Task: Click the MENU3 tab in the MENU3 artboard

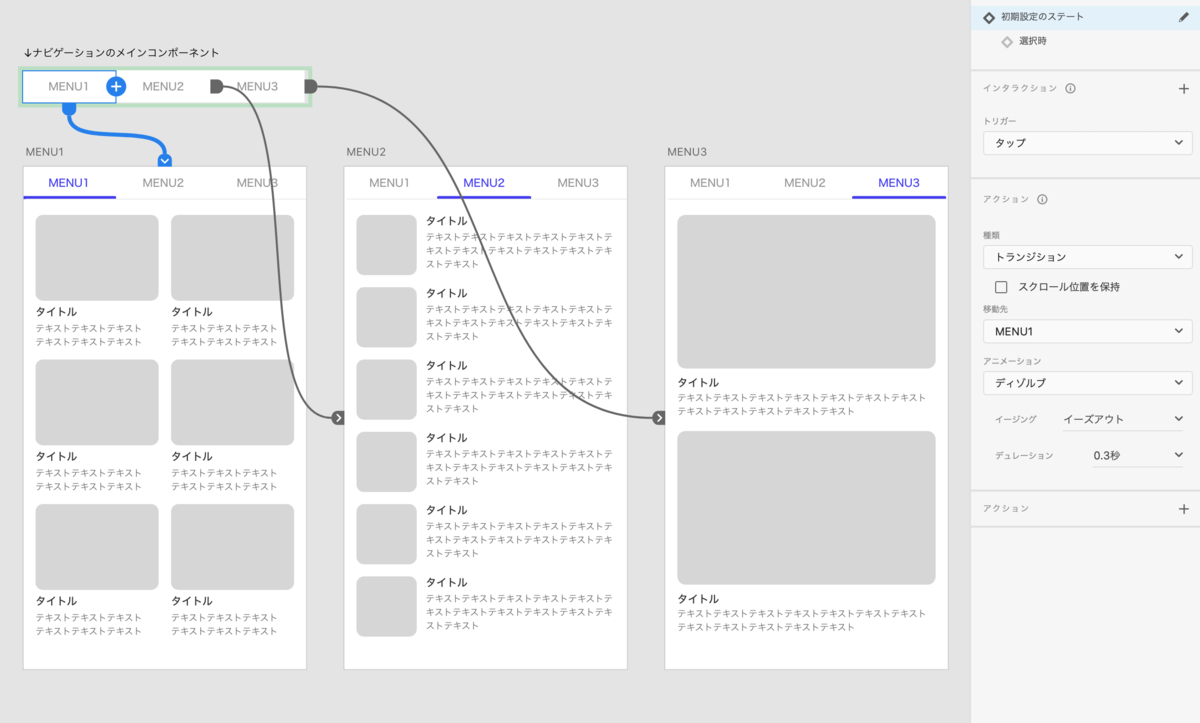Action: click(899, 183)
